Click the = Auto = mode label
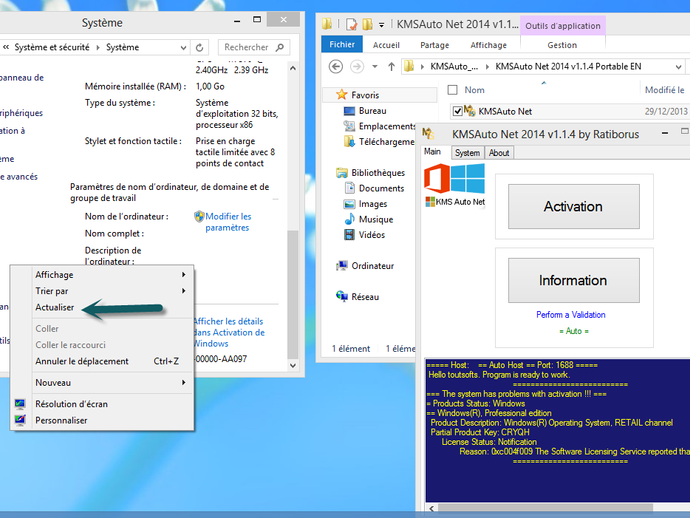690x518 pixels. click(574, 331)
